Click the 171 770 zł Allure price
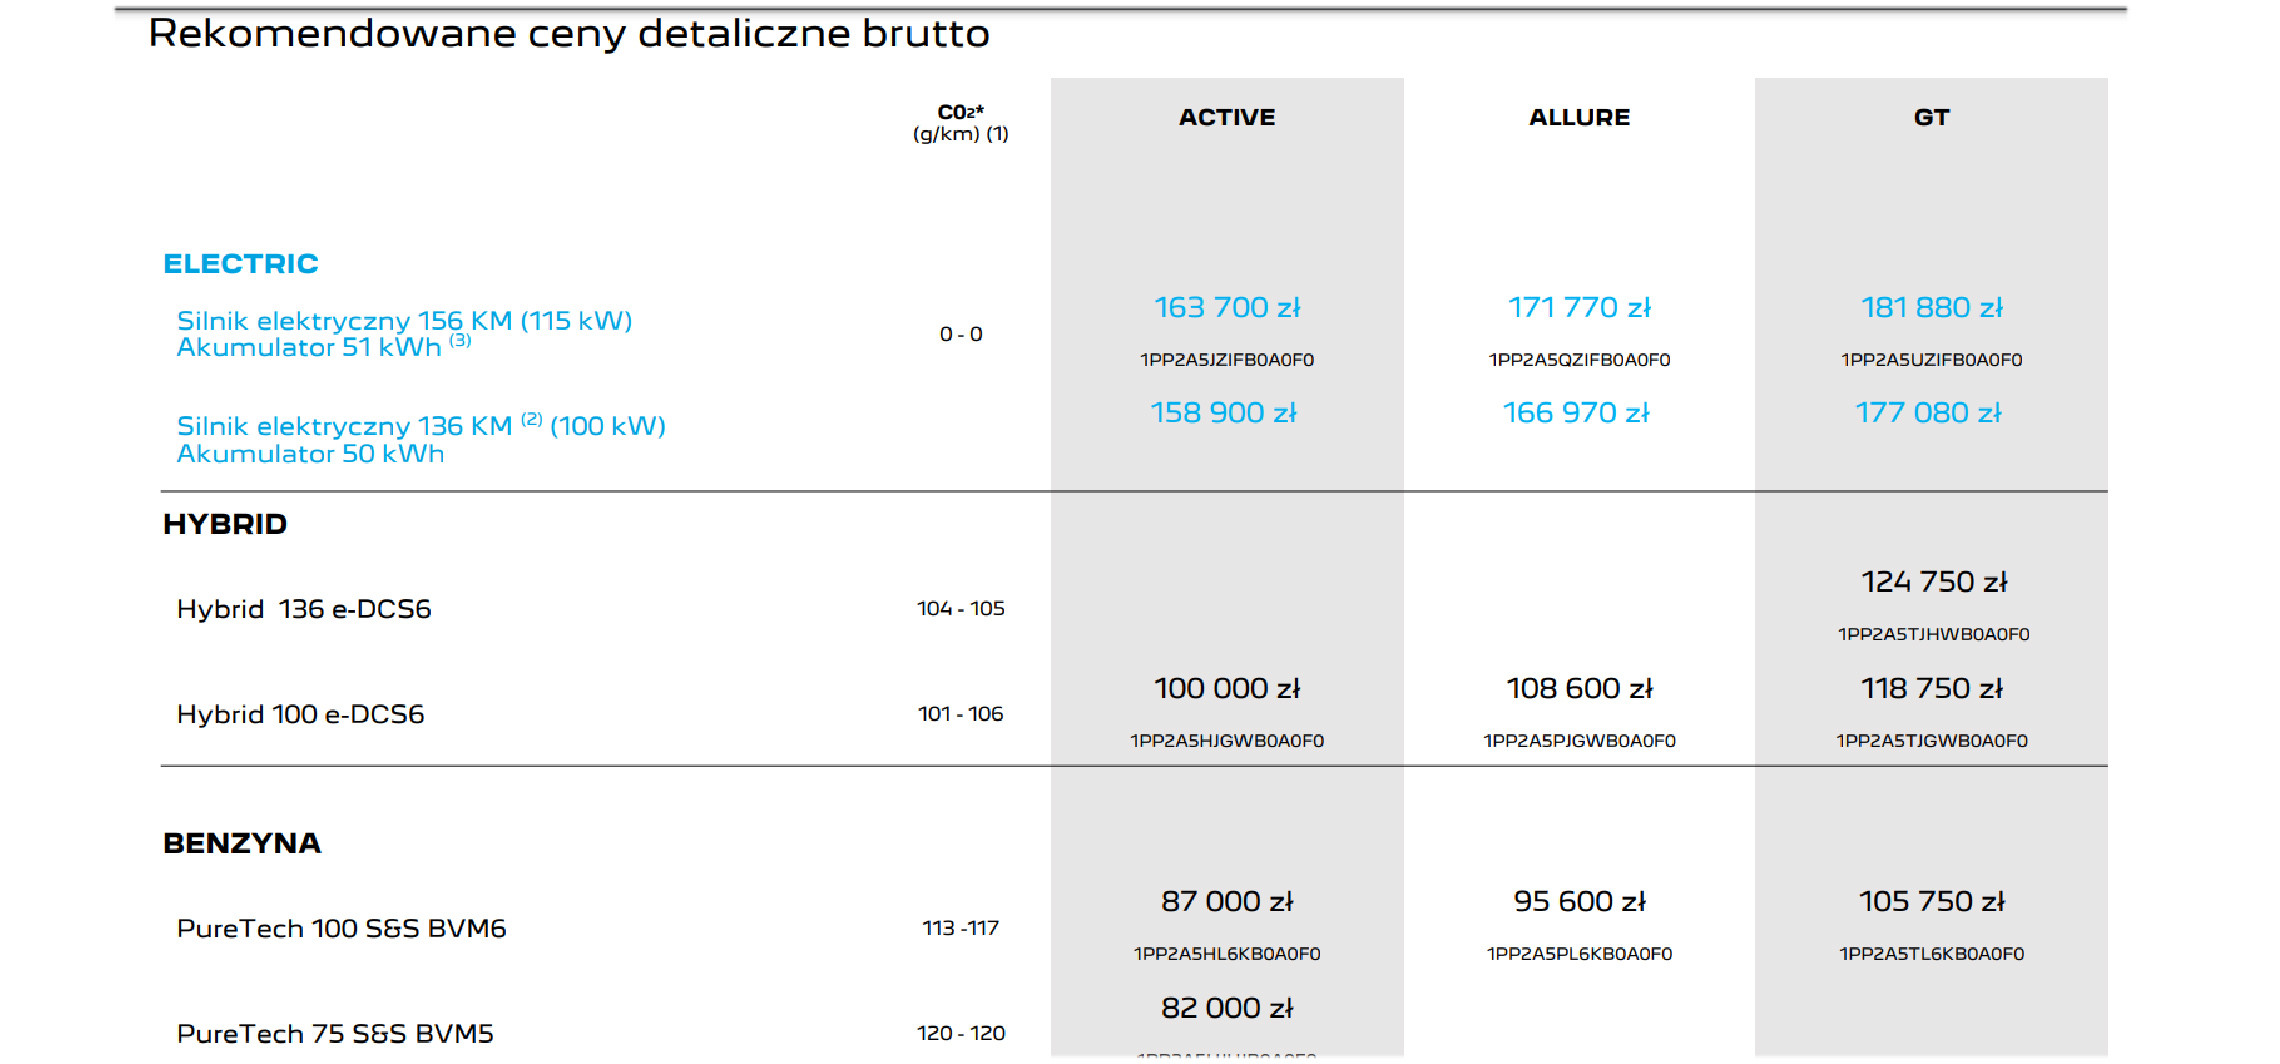 (1579, 307)
